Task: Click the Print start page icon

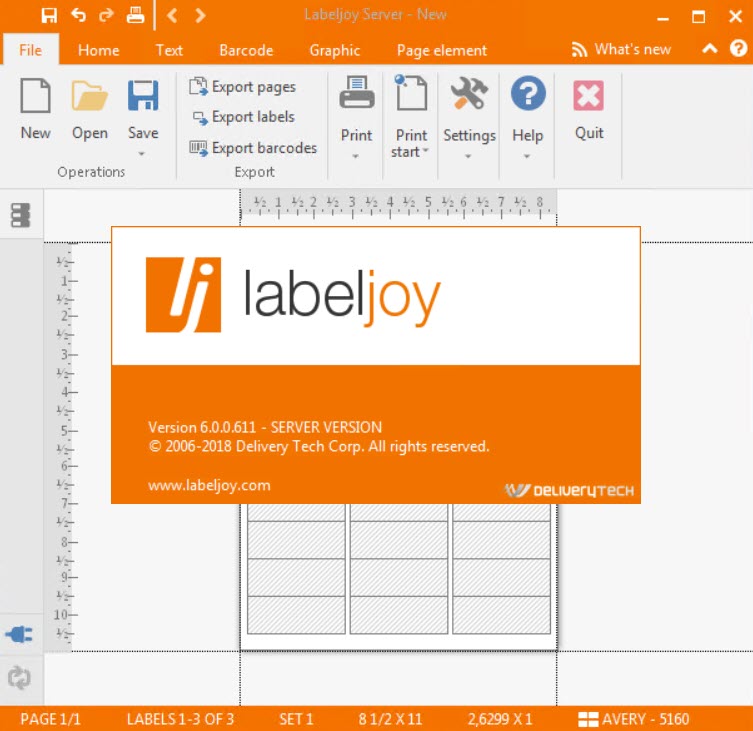Action: tap(411, 93)
